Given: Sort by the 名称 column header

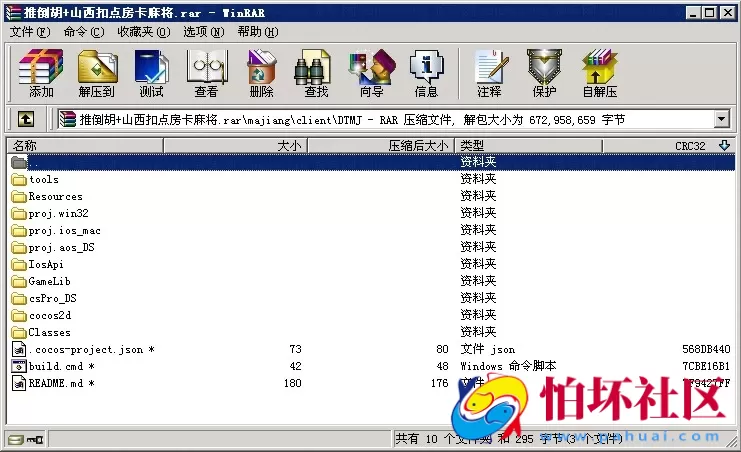Looking at the screenshot, I should (x=85, y=146).
